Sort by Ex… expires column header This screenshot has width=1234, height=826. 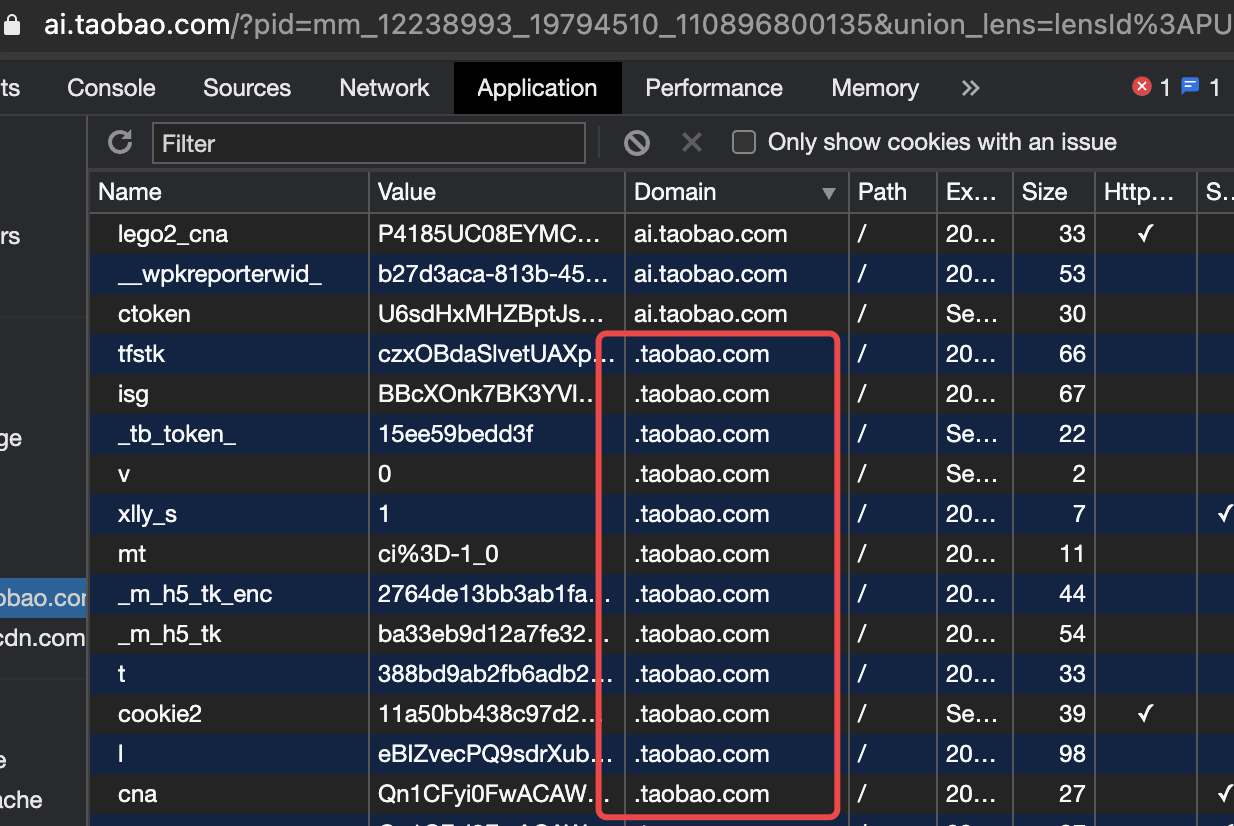coord(974,192)
